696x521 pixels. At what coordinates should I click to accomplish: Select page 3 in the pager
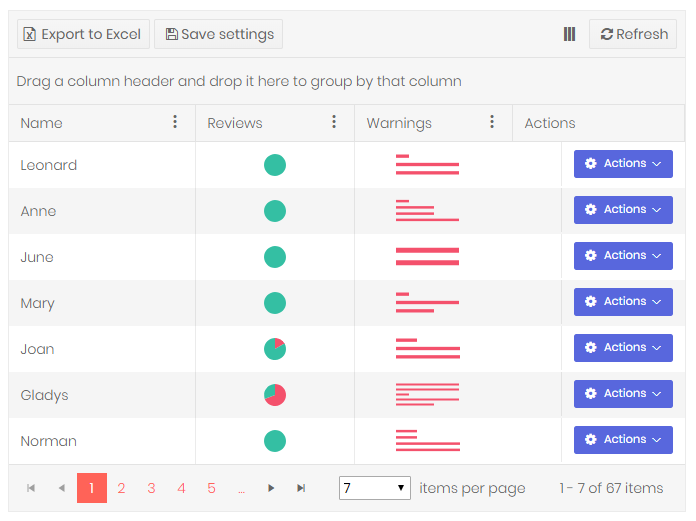coord(151,488)
